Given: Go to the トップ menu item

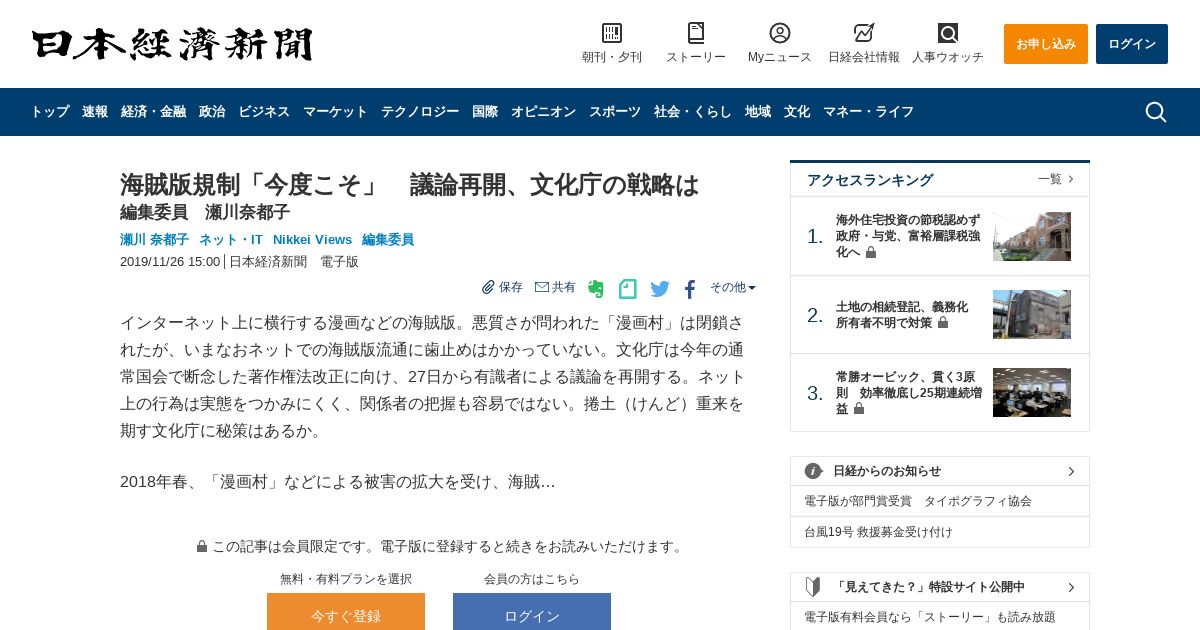Looking at the screenshot, I should (50, 112).
